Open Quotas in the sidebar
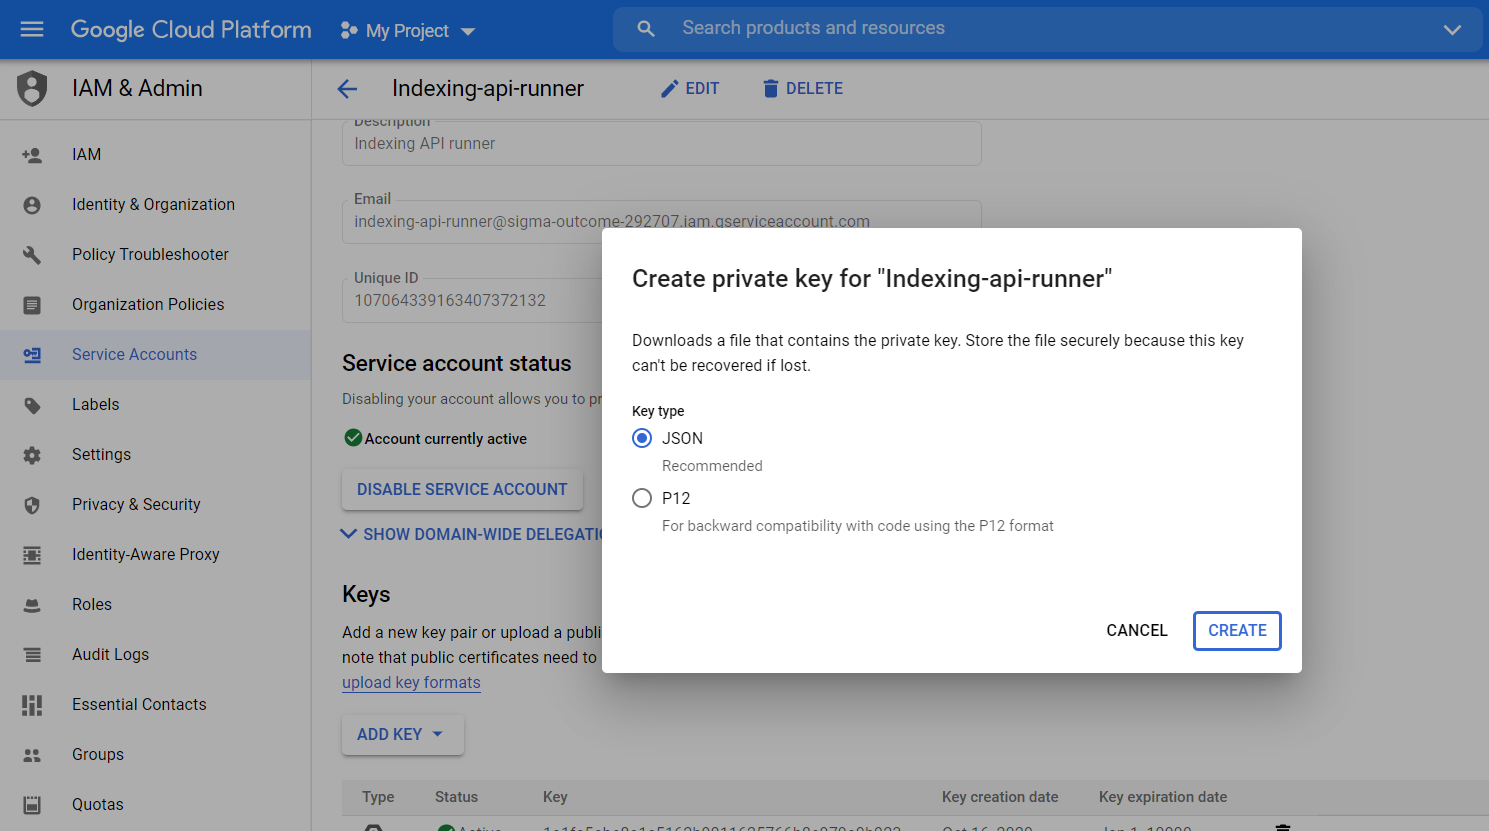 click(98, 804)
